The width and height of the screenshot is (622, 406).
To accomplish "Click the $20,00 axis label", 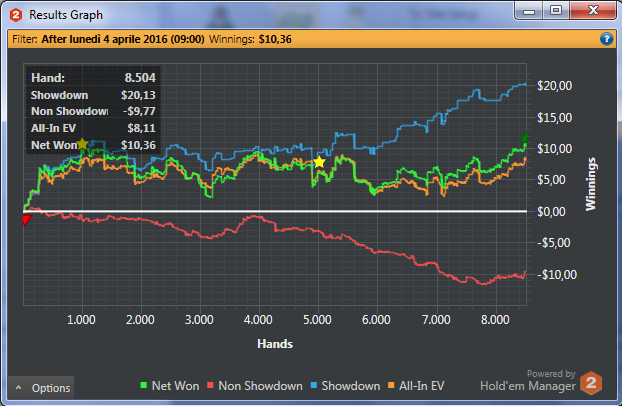I will pyautogui.click(x=554, y=86).
